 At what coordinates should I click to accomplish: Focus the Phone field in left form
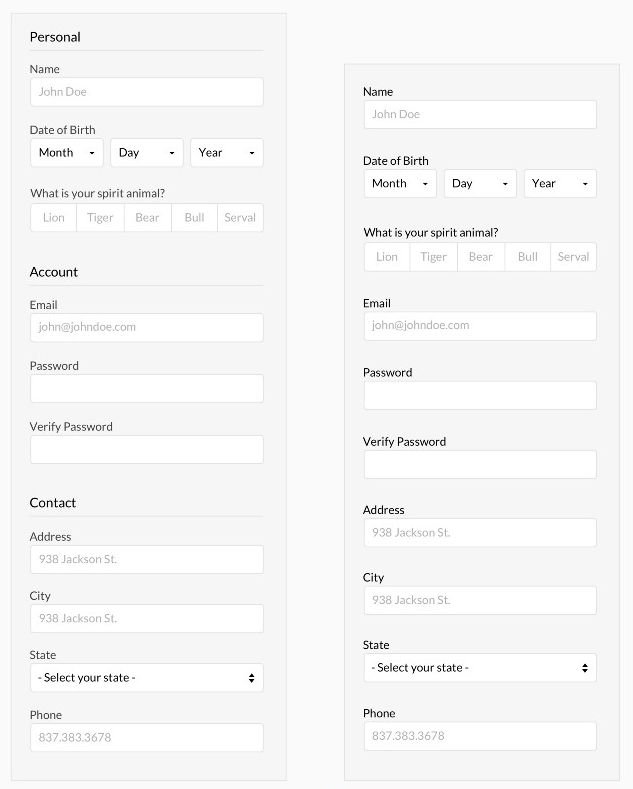coord(147,738)
